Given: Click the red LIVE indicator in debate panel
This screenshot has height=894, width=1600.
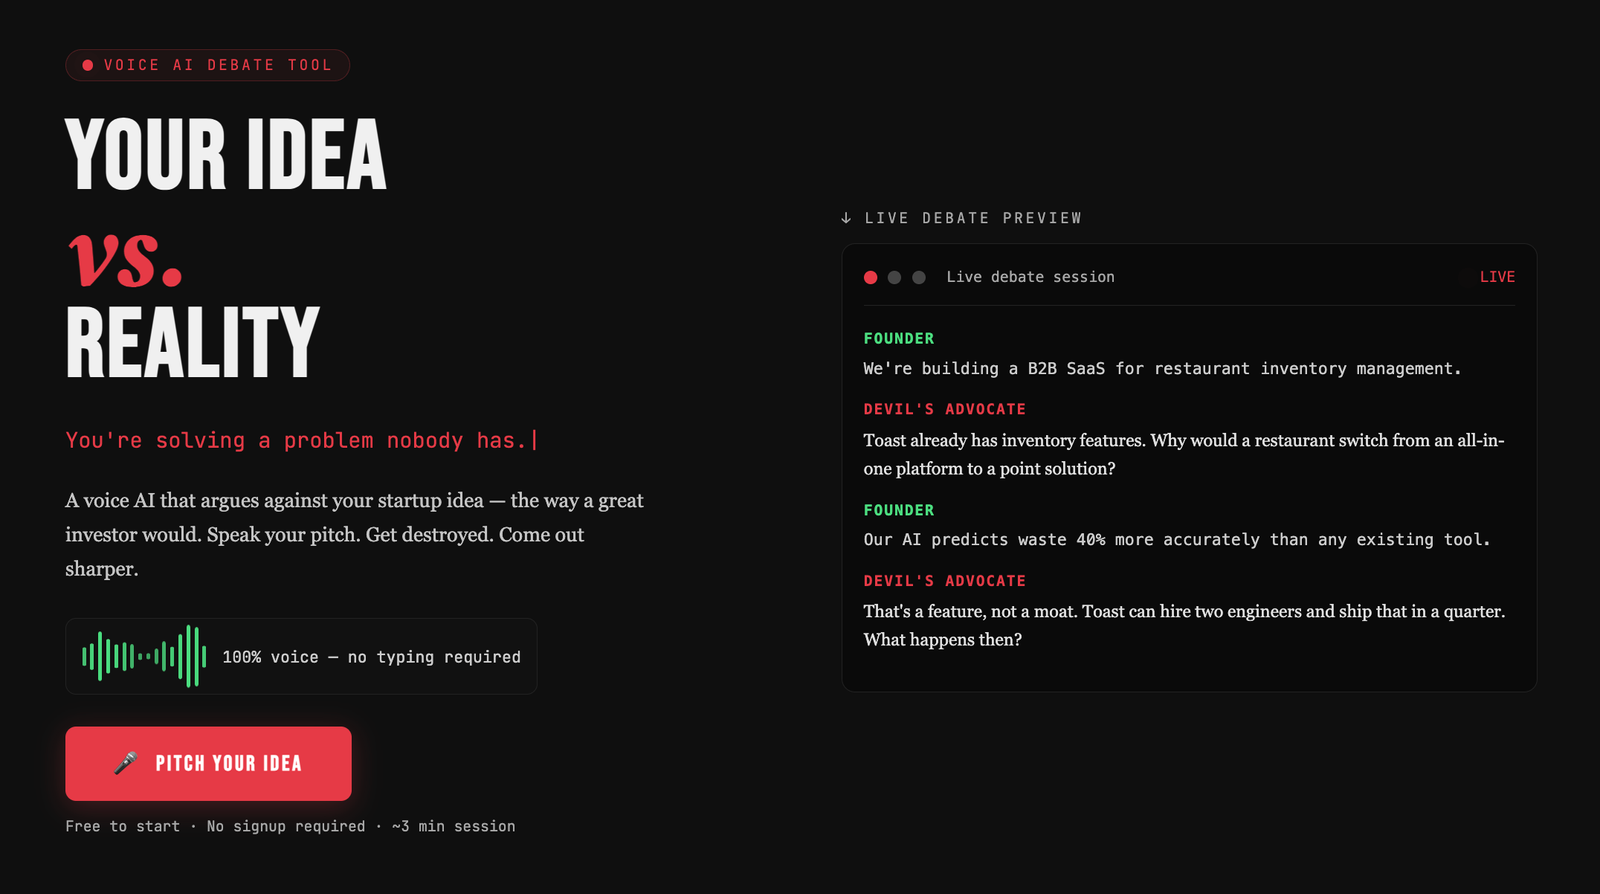Looking at the screenshot, I should pyautogui.click(x=1497, y=277).
